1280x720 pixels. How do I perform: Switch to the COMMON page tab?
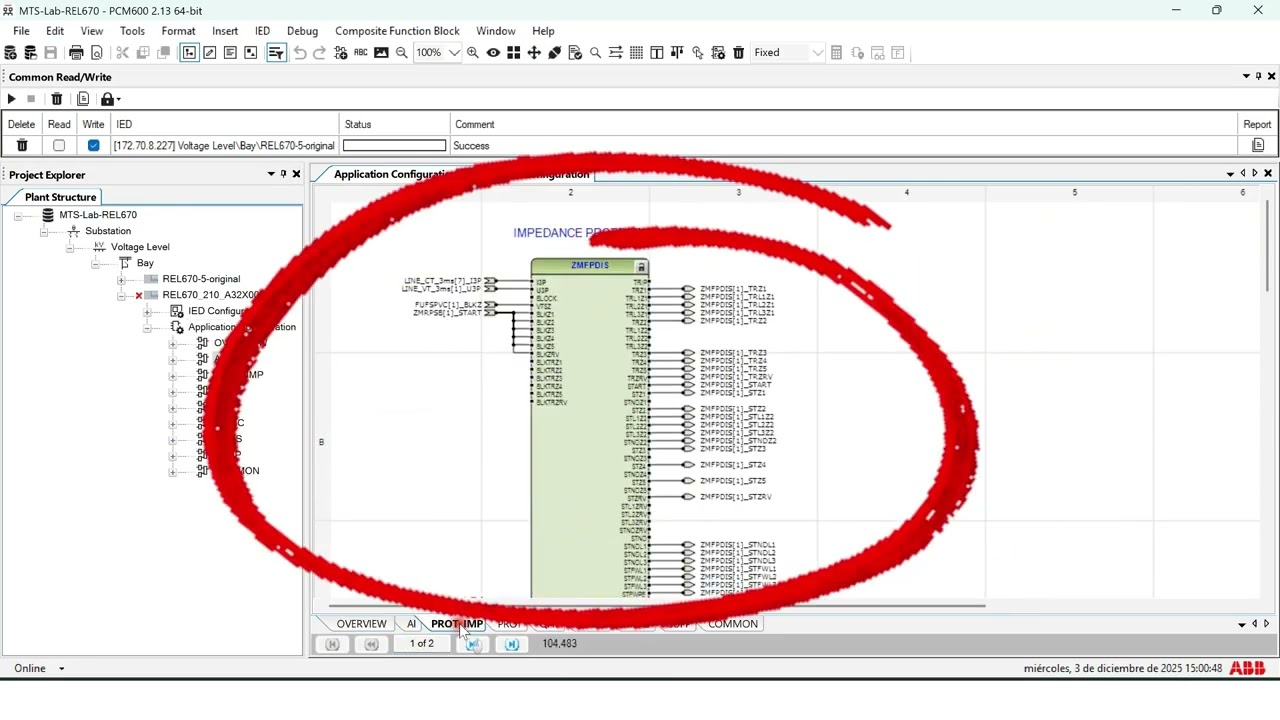733,624
